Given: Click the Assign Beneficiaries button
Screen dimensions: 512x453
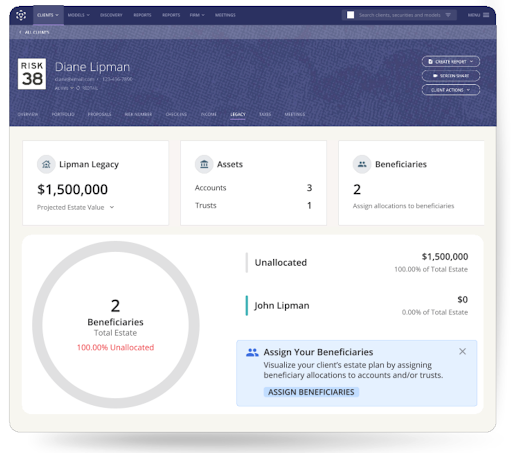Looking at the screenshot, I should 311,392.
